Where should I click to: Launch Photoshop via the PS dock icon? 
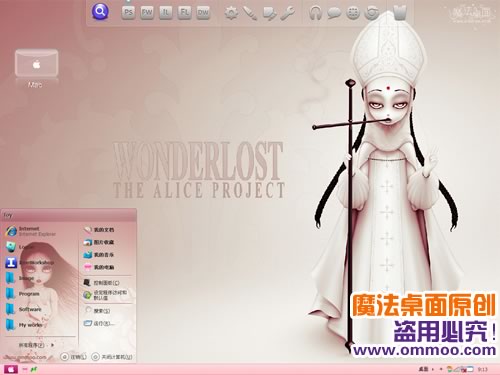128,13
